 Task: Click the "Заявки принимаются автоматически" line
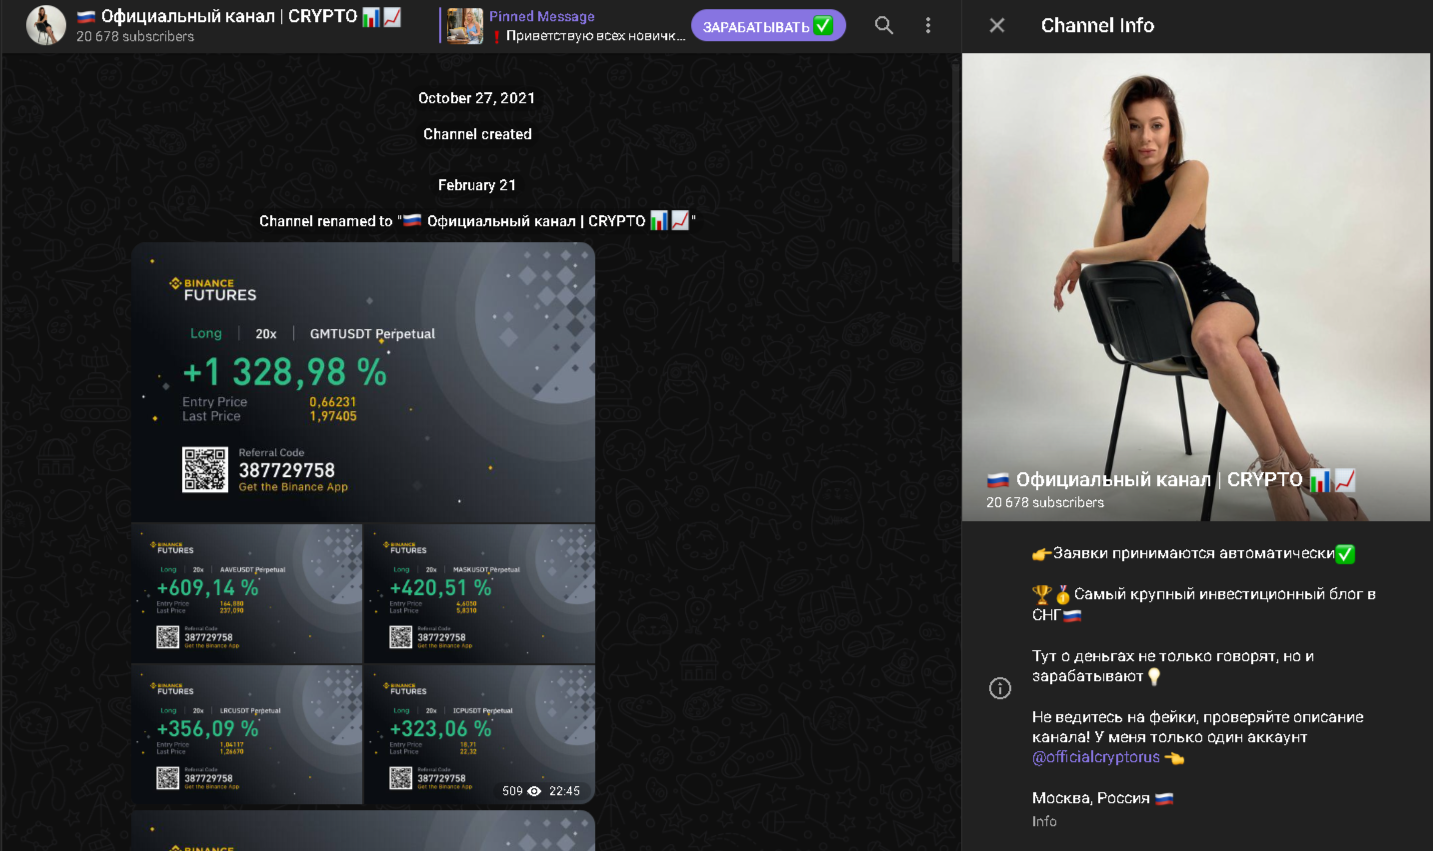click(x=1194, y=553)
